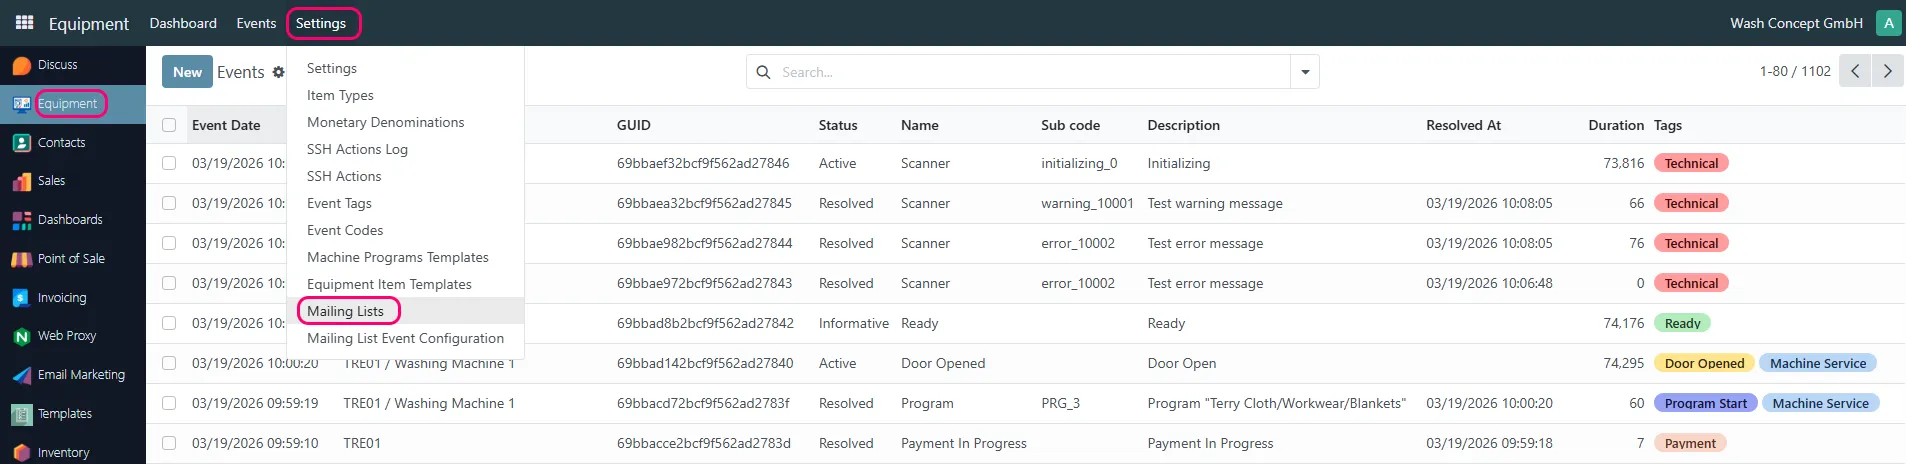The width and height of the screenshot is (1906, 464).
Task: Expand the search options dropdown arrow
Action: click(1305, 72)
